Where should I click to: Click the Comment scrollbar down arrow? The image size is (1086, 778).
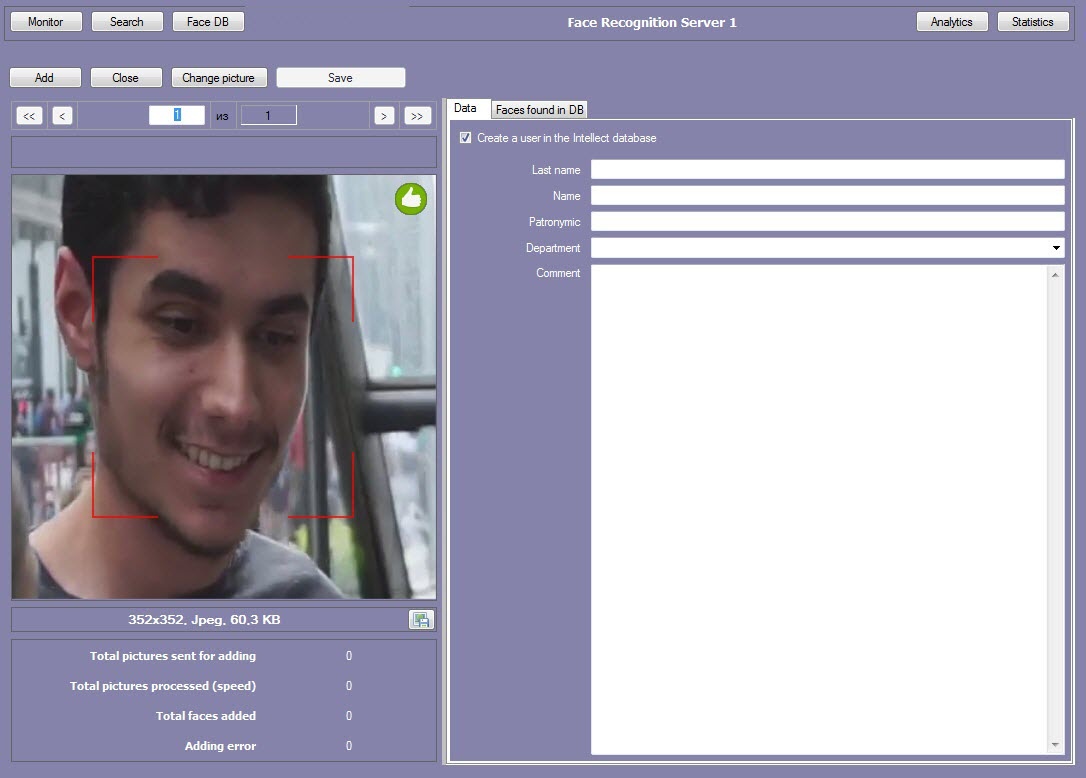point(1056,745)
